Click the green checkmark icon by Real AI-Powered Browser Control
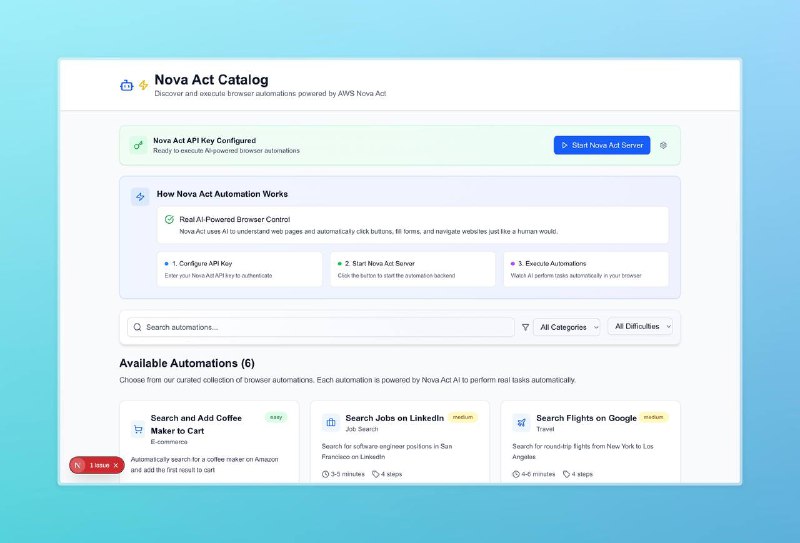 point(169,219)
